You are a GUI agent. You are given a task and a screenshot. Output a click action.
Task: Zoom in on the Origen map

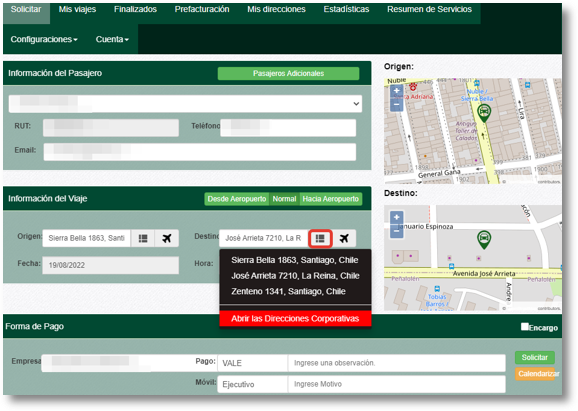397,90
